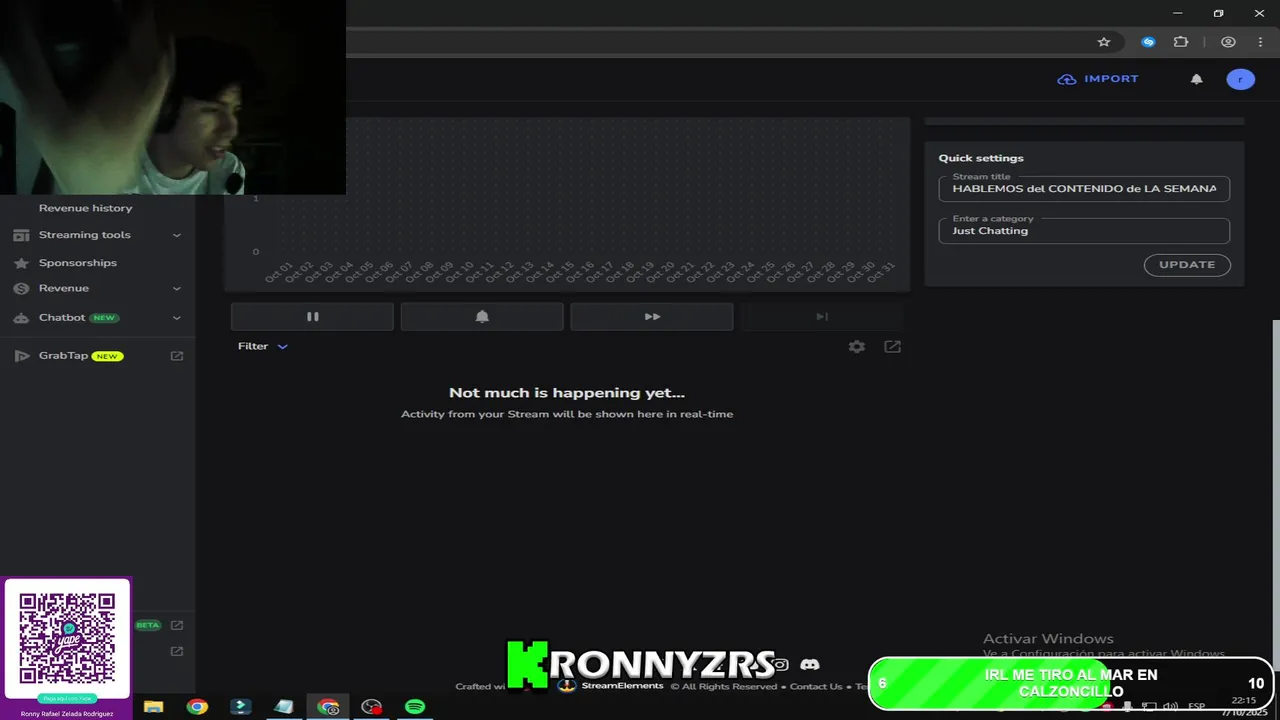Click the Contact Us footer link
The width and height of the screenshot is (1280, 720).
tap(816, 686)
